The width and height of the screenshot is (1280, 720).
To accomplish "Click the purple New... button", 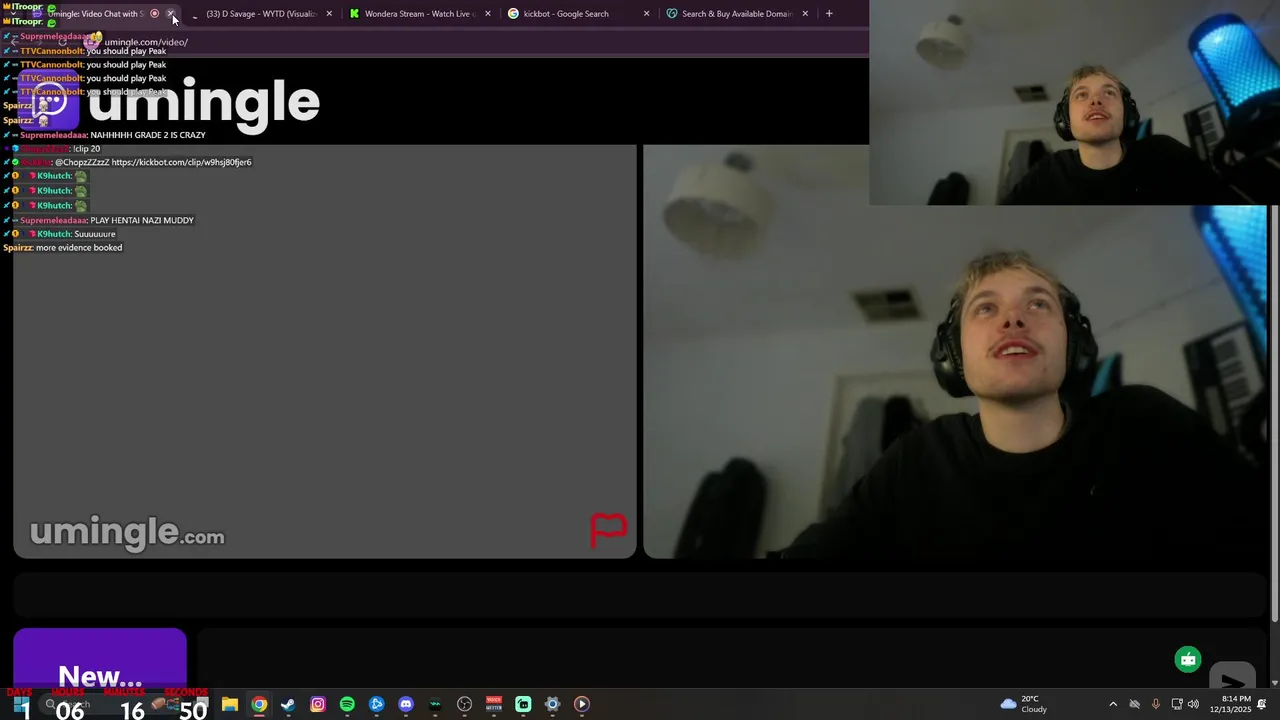I will (100, 660).
